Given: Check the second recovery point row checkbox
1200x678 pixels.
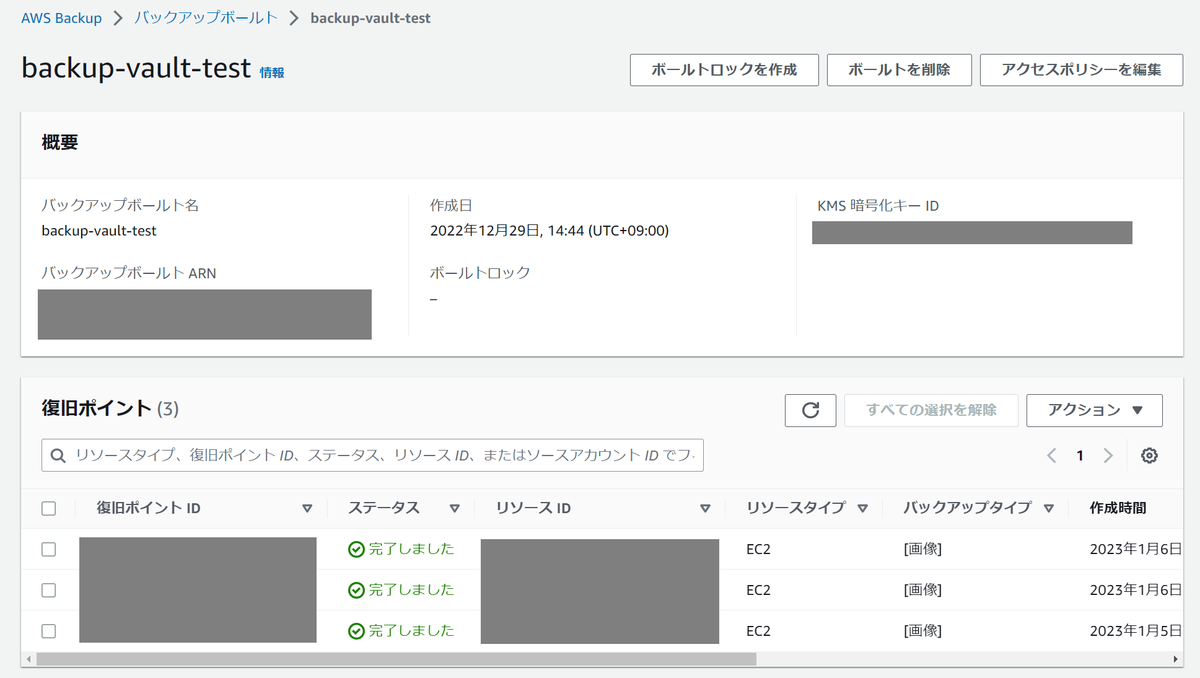Looking at the screenshot, I should 49,590.
